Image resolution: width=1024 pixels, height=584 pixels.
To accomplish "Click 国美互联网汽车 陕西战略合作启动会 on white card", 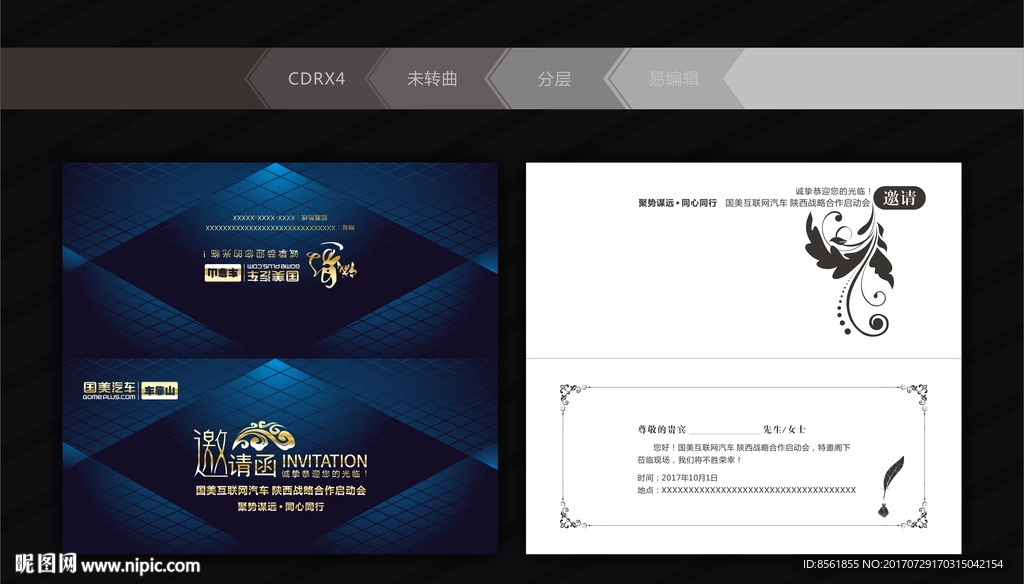I will click(797, 203).
